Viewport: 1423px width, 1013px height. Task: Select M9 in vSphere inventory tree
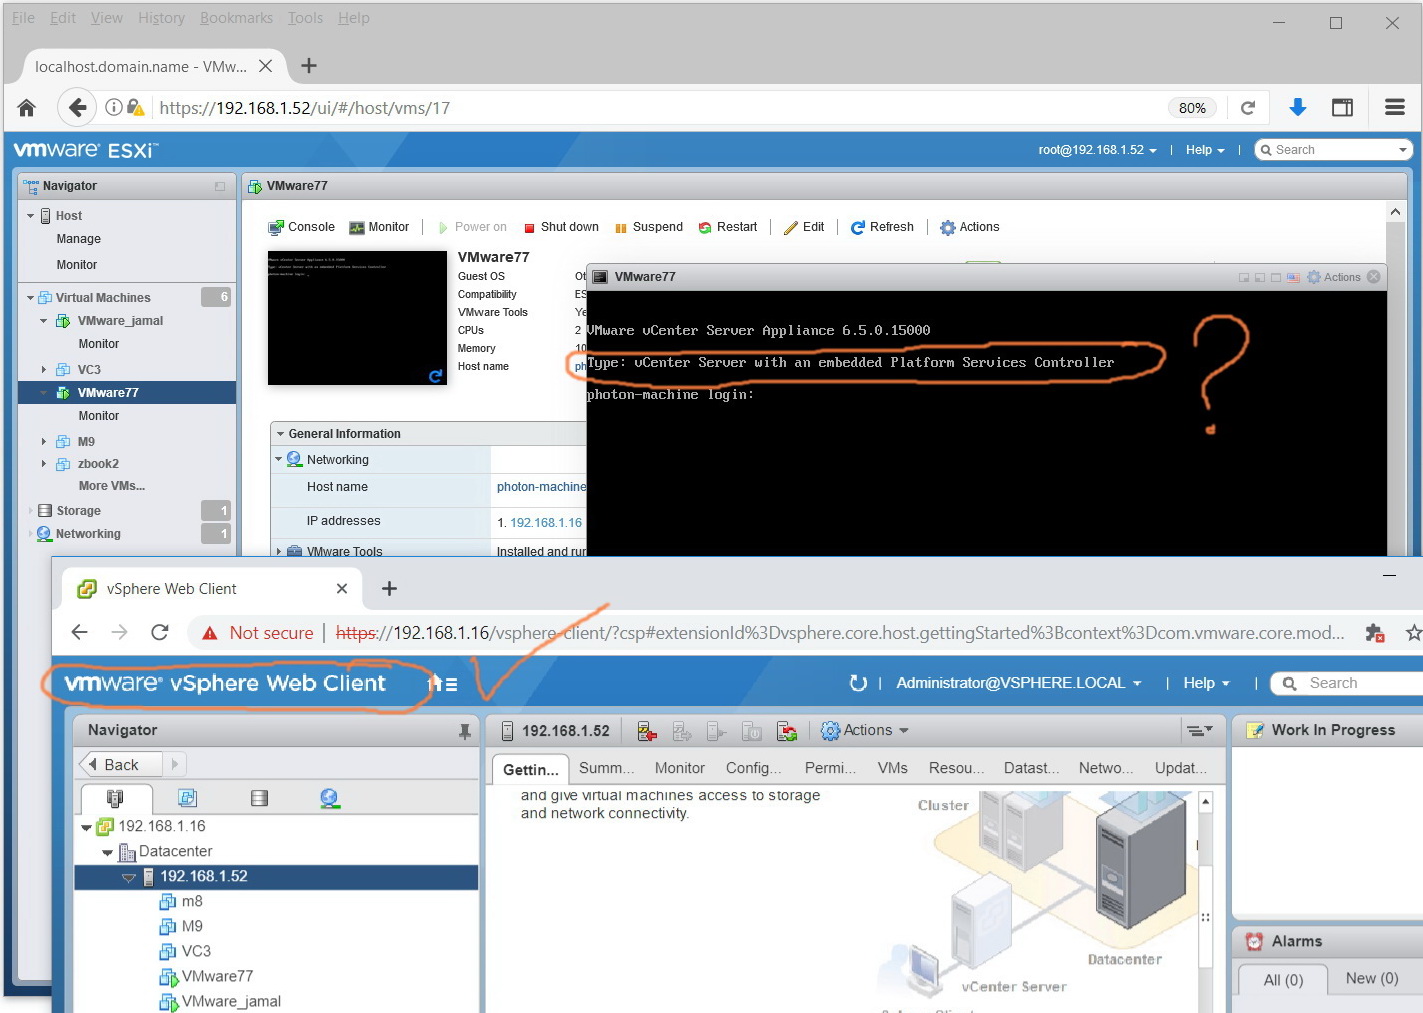(192, 926)
